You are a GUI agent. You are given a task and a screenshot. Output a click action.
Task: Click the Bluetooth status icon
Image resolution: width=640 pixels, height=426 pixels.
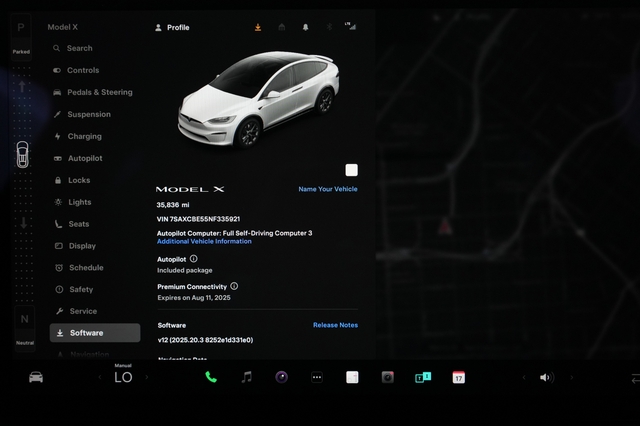[x=329, y=27]
